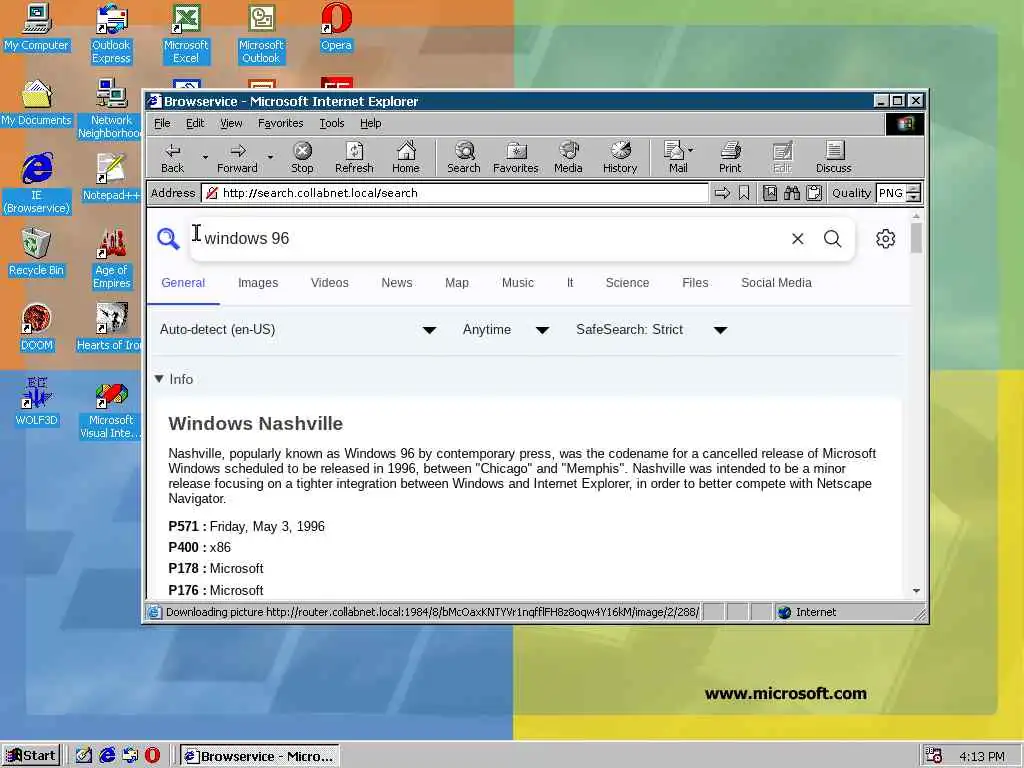Open the Auto-detect (en-US) language dropdown
This screenshot has height=768, width=1024.
[298, 330]
